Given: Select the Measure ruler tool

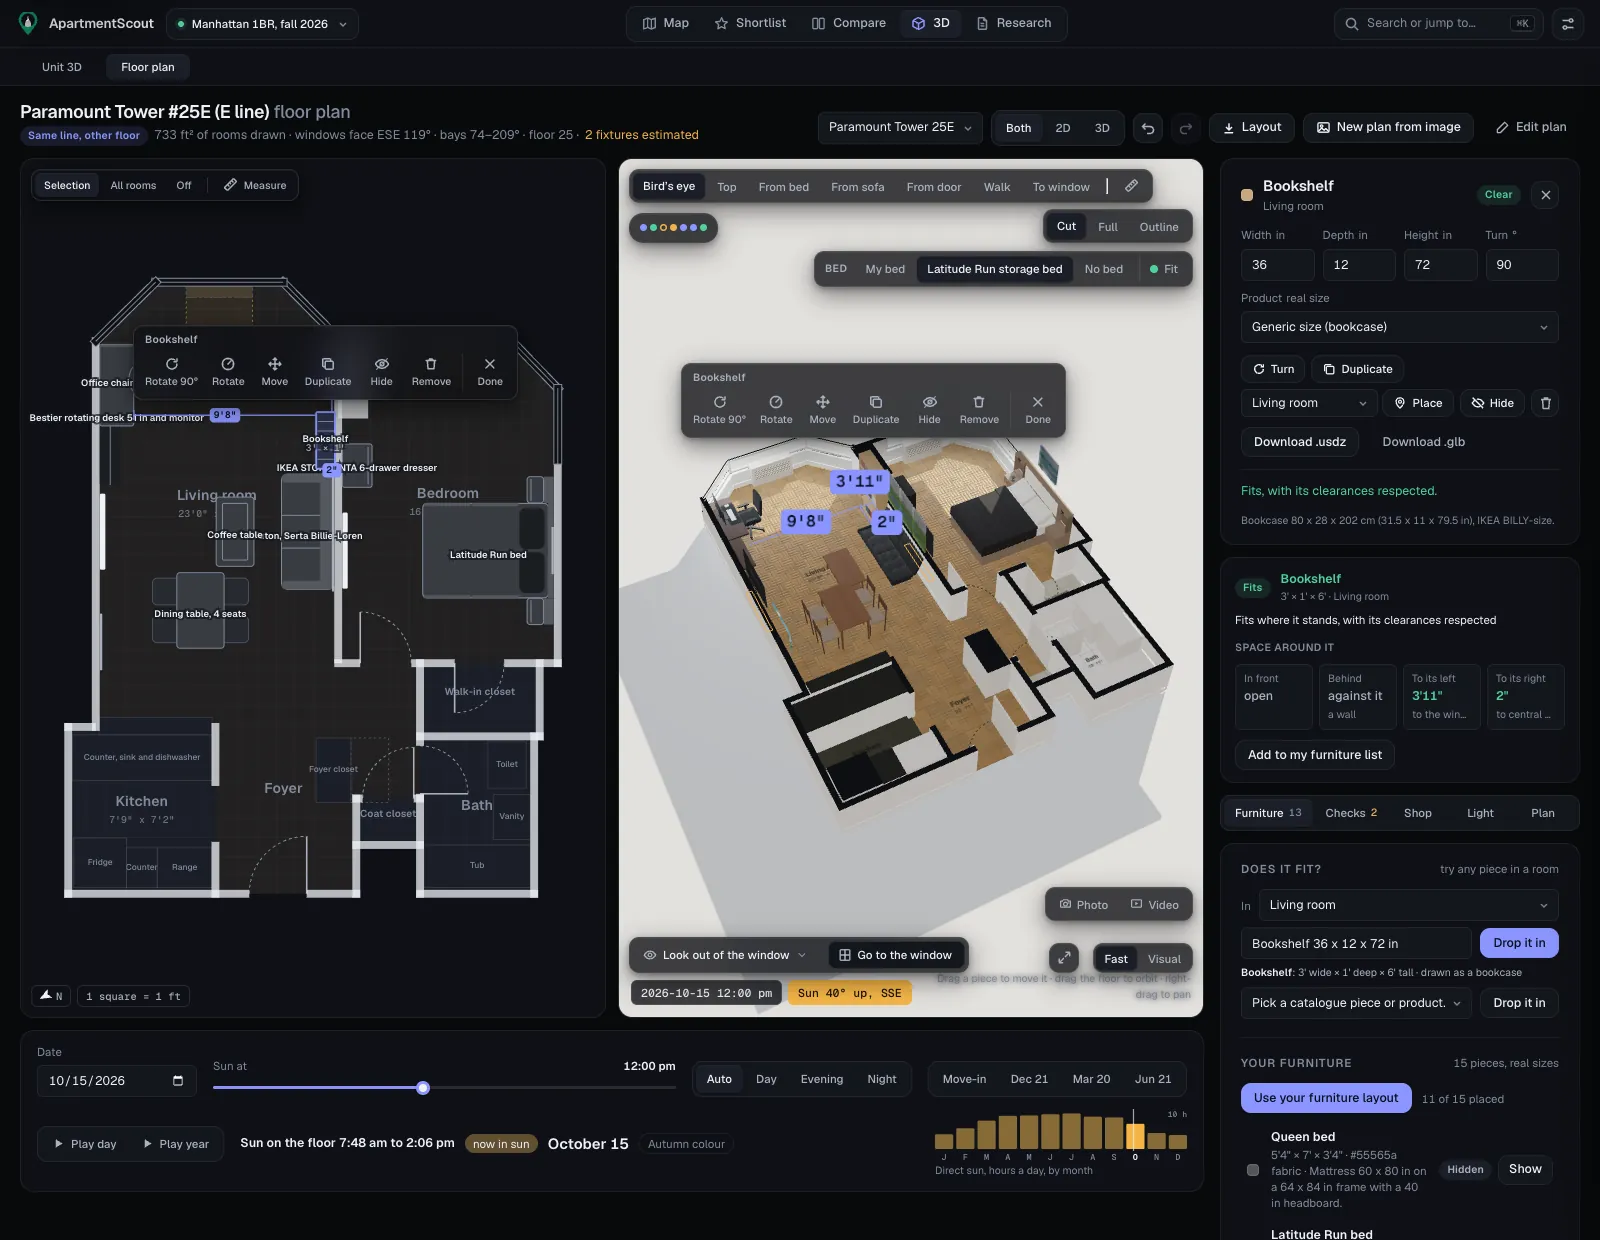Looking at the screenshot, I should coord(255,185).
